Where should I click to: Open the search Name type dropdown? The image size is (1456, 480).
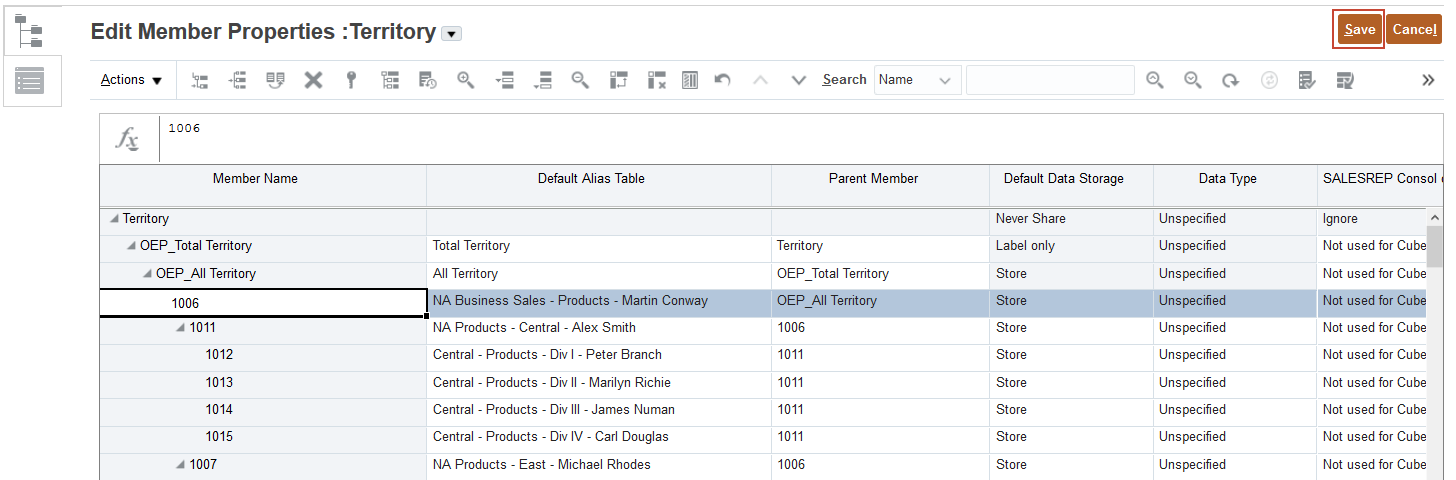tap(917, 80)
